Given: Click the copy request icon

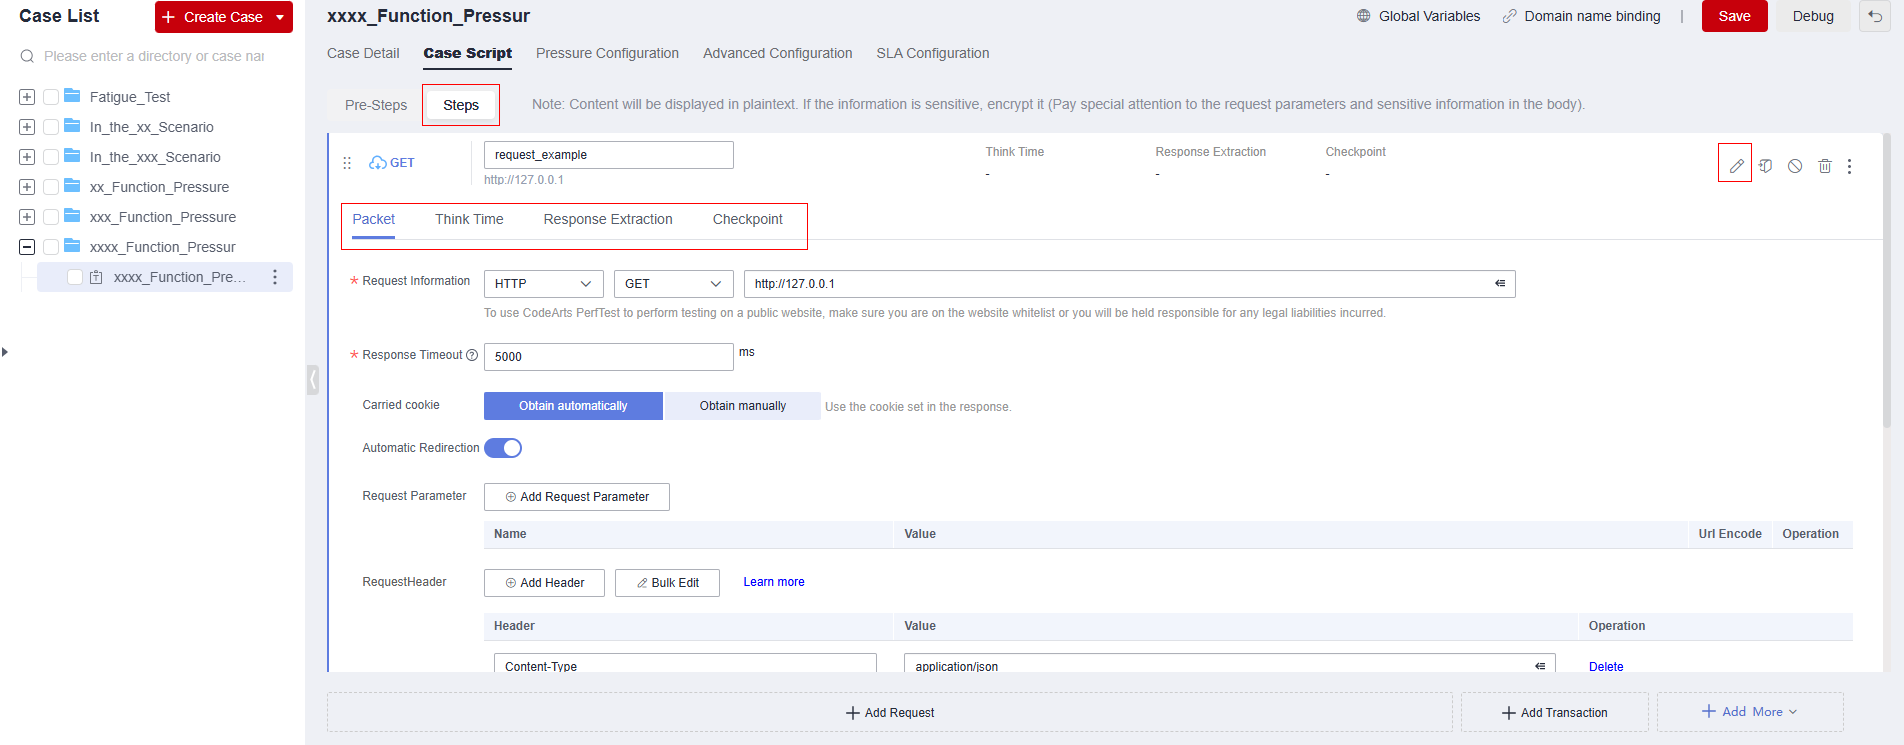Looking at the screenshot, I should click(x=1766, y=166).
